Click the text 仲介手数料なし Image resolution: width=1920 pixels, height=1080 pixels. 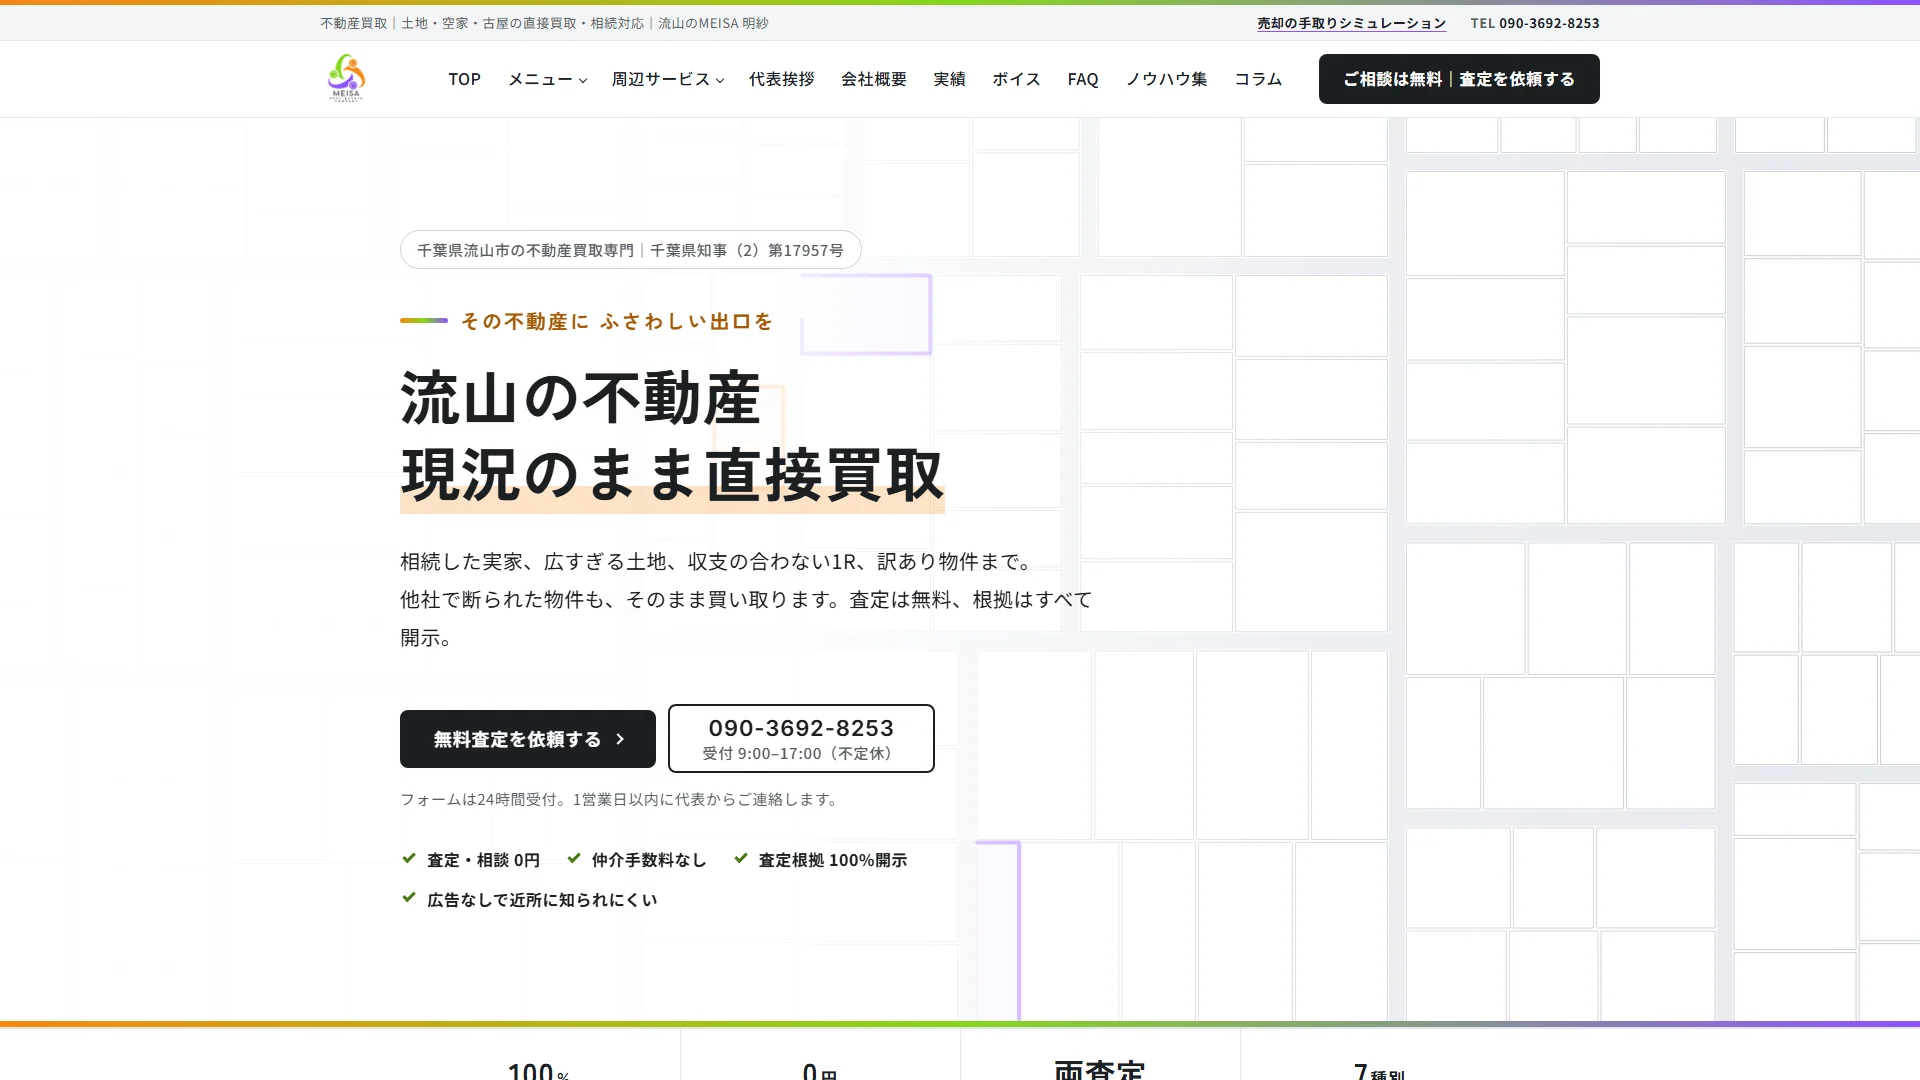649,860
